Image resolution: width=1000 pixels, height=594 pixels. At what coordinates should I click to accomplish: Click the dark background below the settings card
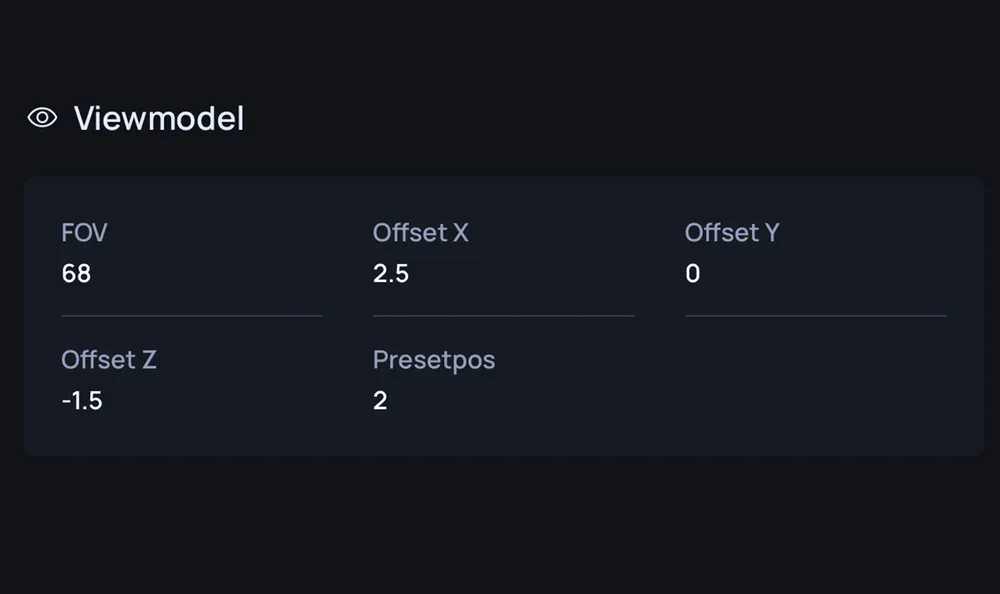coord(500,524)
